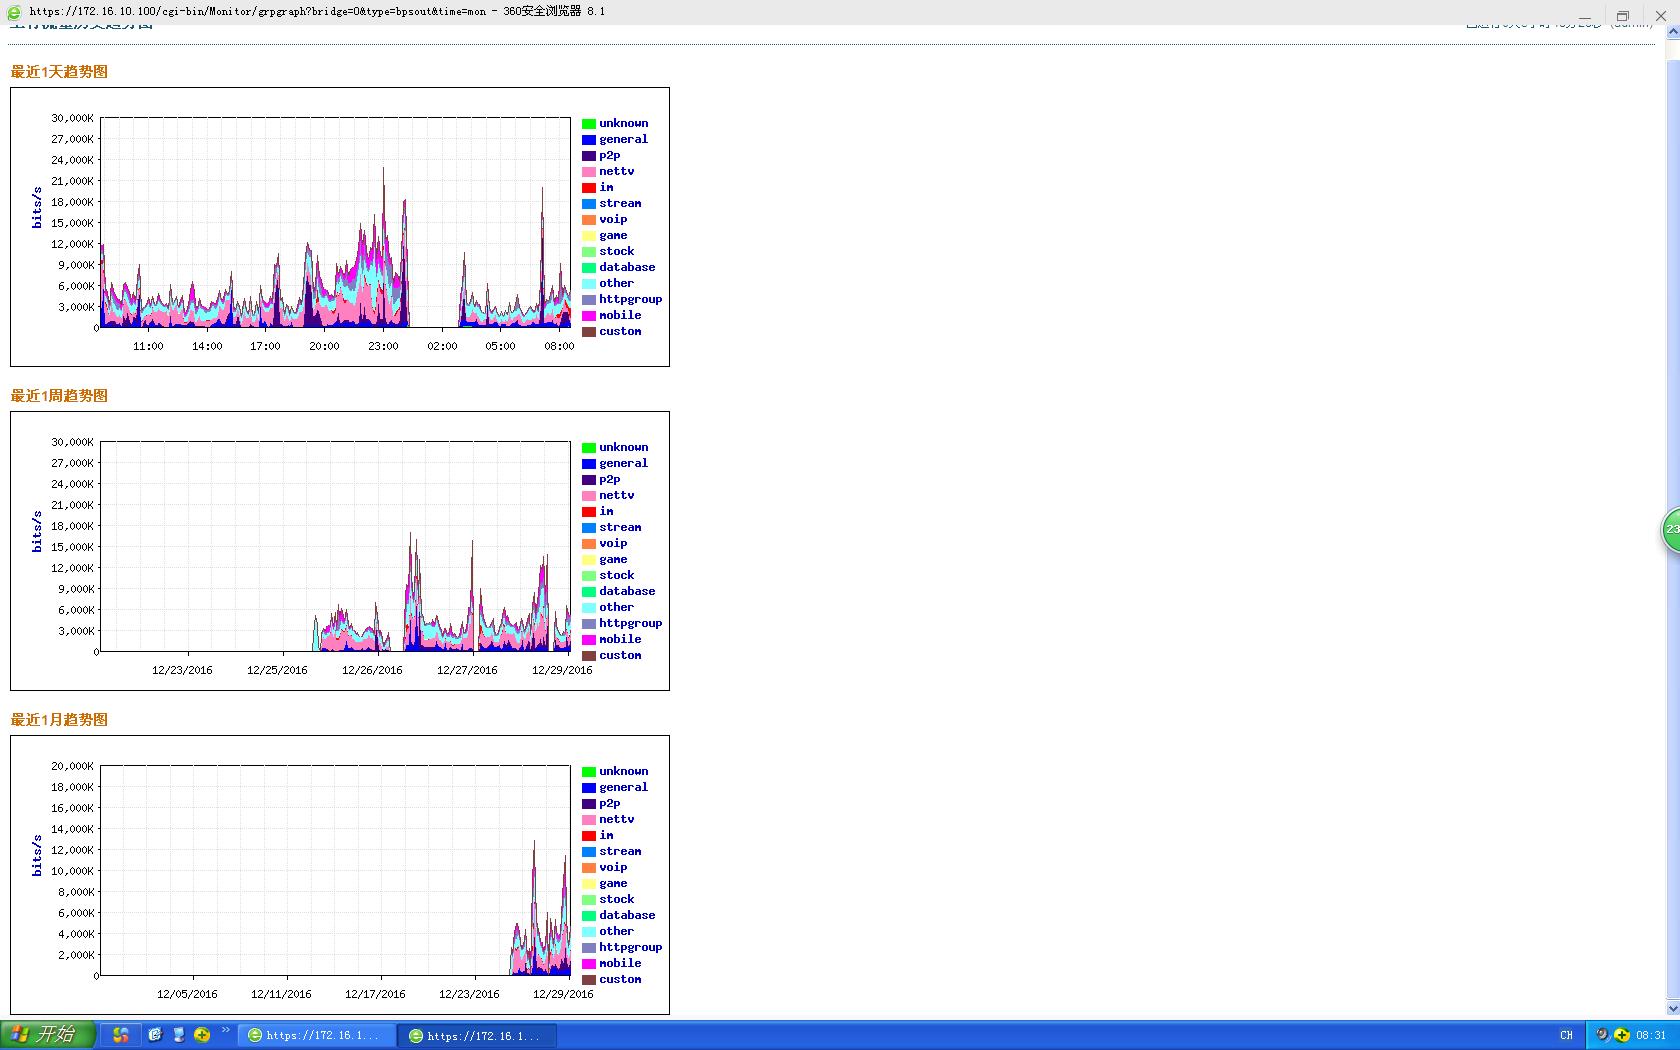Restore down the browser window
The height and width of the screenshot is (1050, 1680).
pyautogui.click(x=1623, y=15)
